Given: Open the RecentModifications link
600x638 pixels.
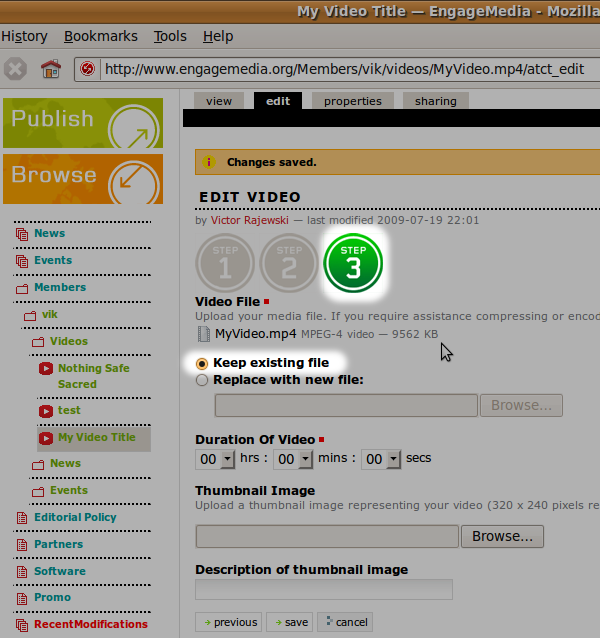Looking at the screenshot, I should tap(91, 624).
